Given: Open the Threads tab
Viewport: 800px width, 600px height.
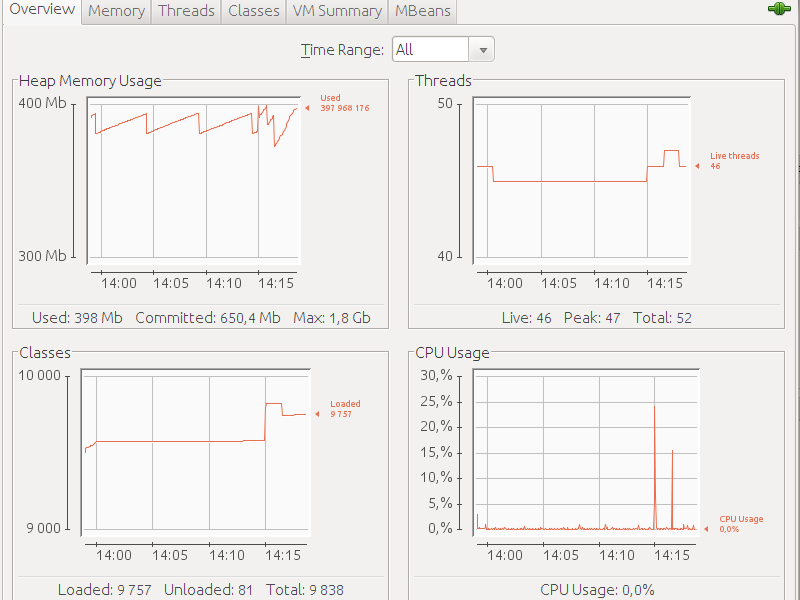Looking at the screenshot, I should point(186,11).
